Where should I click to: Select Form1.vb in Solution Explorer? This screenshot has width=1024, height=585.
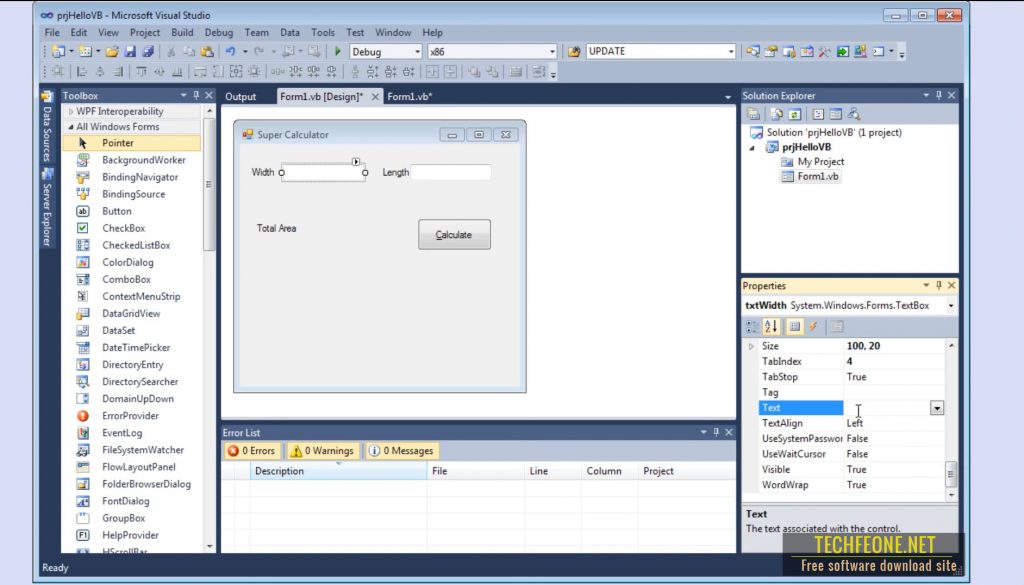point(818,176)
